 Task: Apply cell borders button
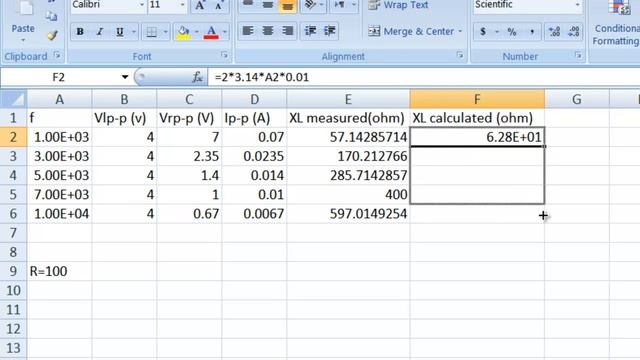(x=151, y=32)
